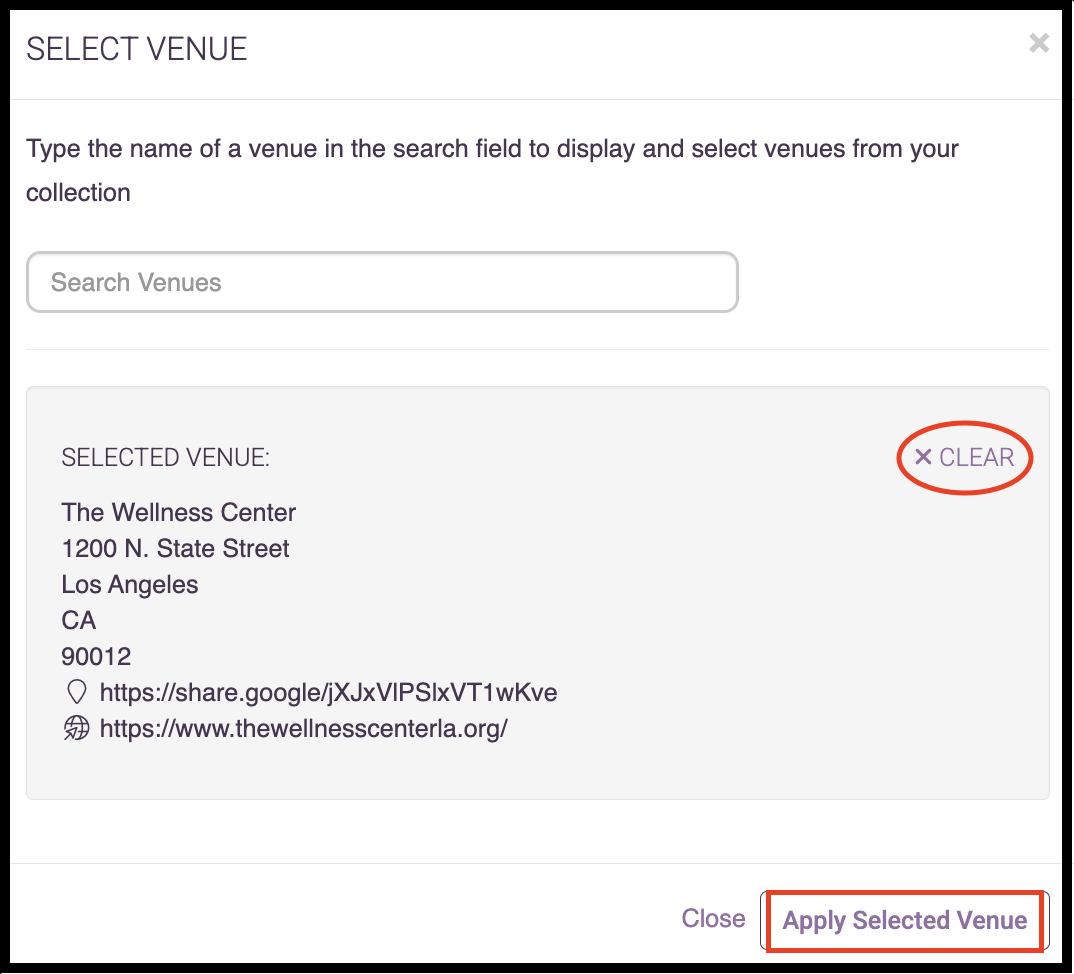Click the state text CA

(x=79, y=621)
